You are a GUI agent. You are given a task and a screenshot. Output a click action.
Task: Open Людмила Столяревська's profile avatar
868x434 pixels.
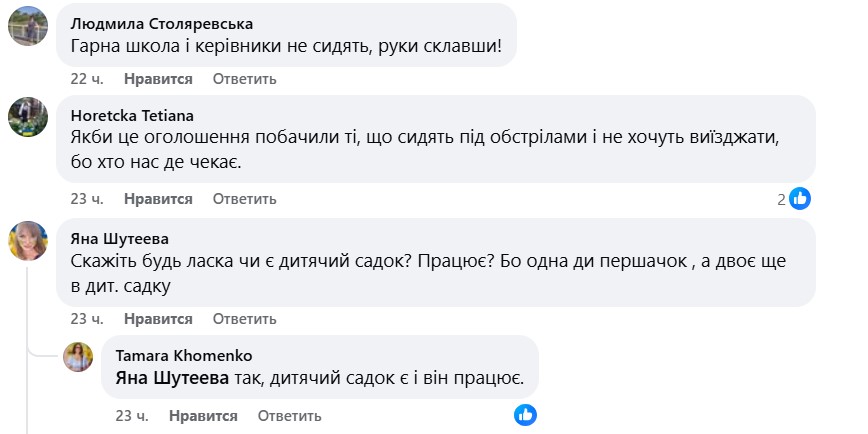28,28
